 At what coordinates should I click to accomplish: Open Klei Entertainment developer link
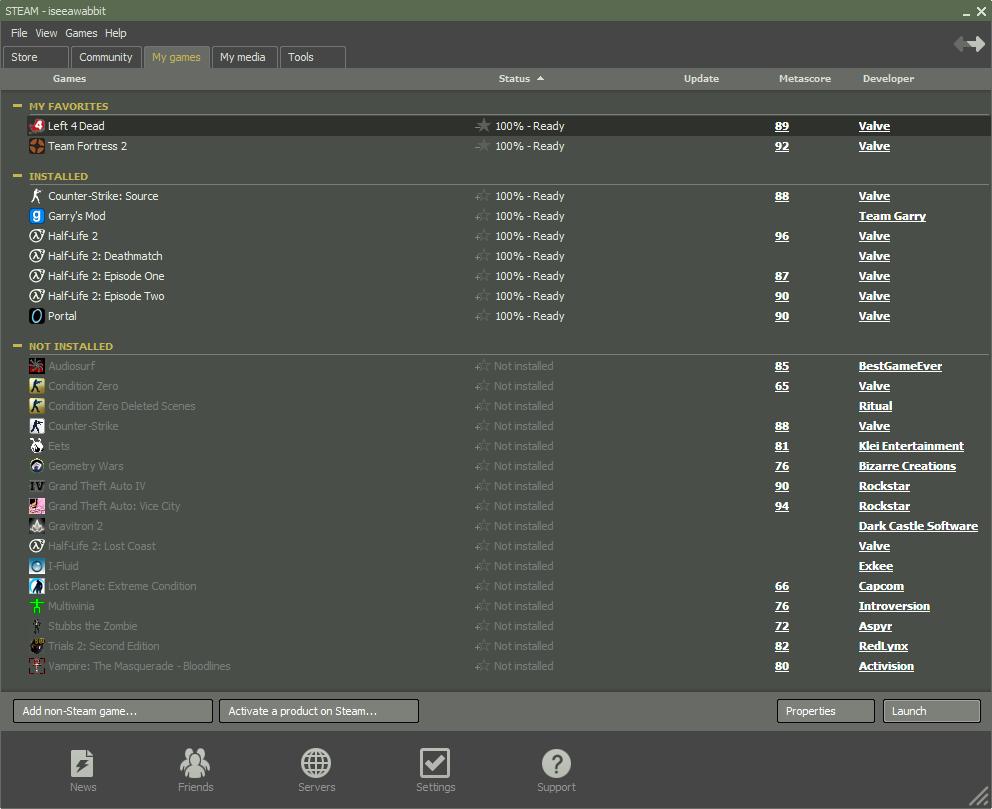tap(911, 446)
